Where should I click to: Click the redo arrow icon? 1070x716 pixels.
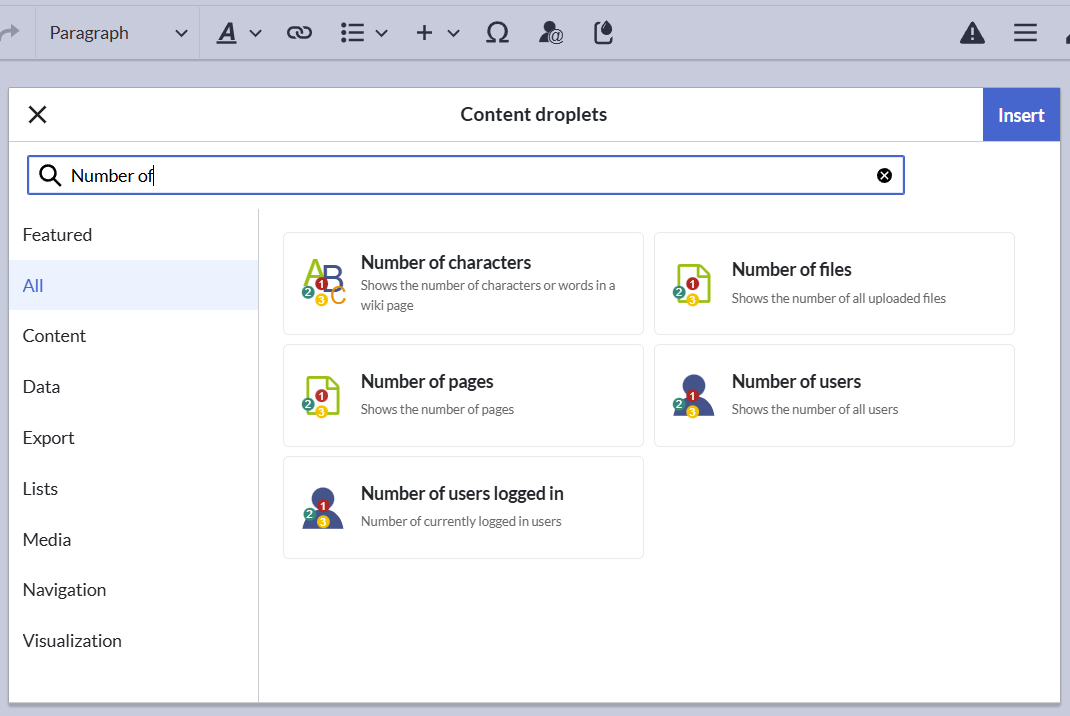click(10, 33)
